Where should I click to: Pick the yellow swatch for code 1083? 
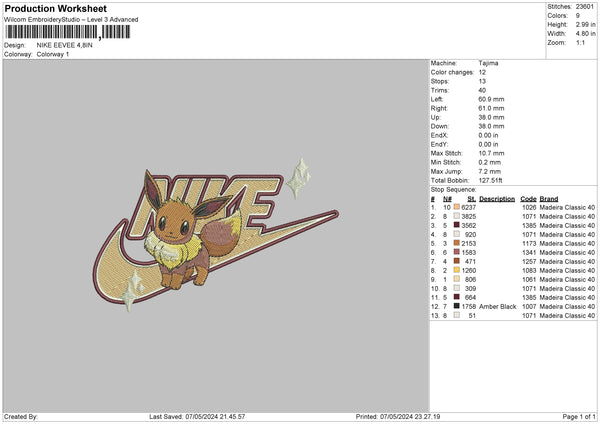coord(457,270)
